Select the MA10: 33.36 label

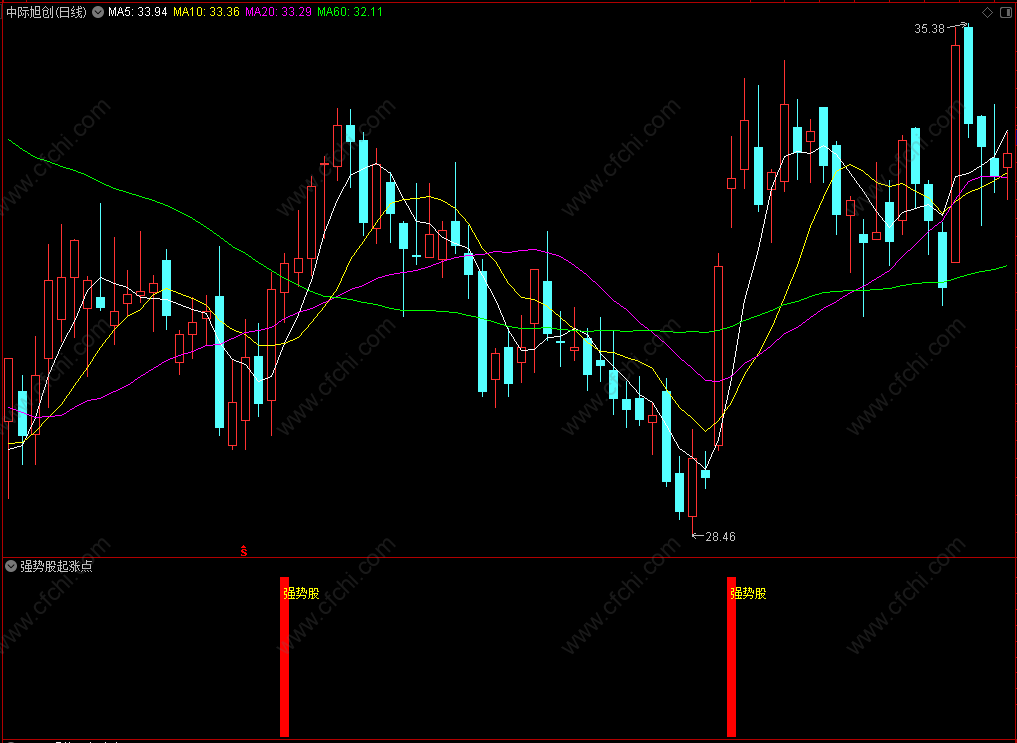[206, 12]
